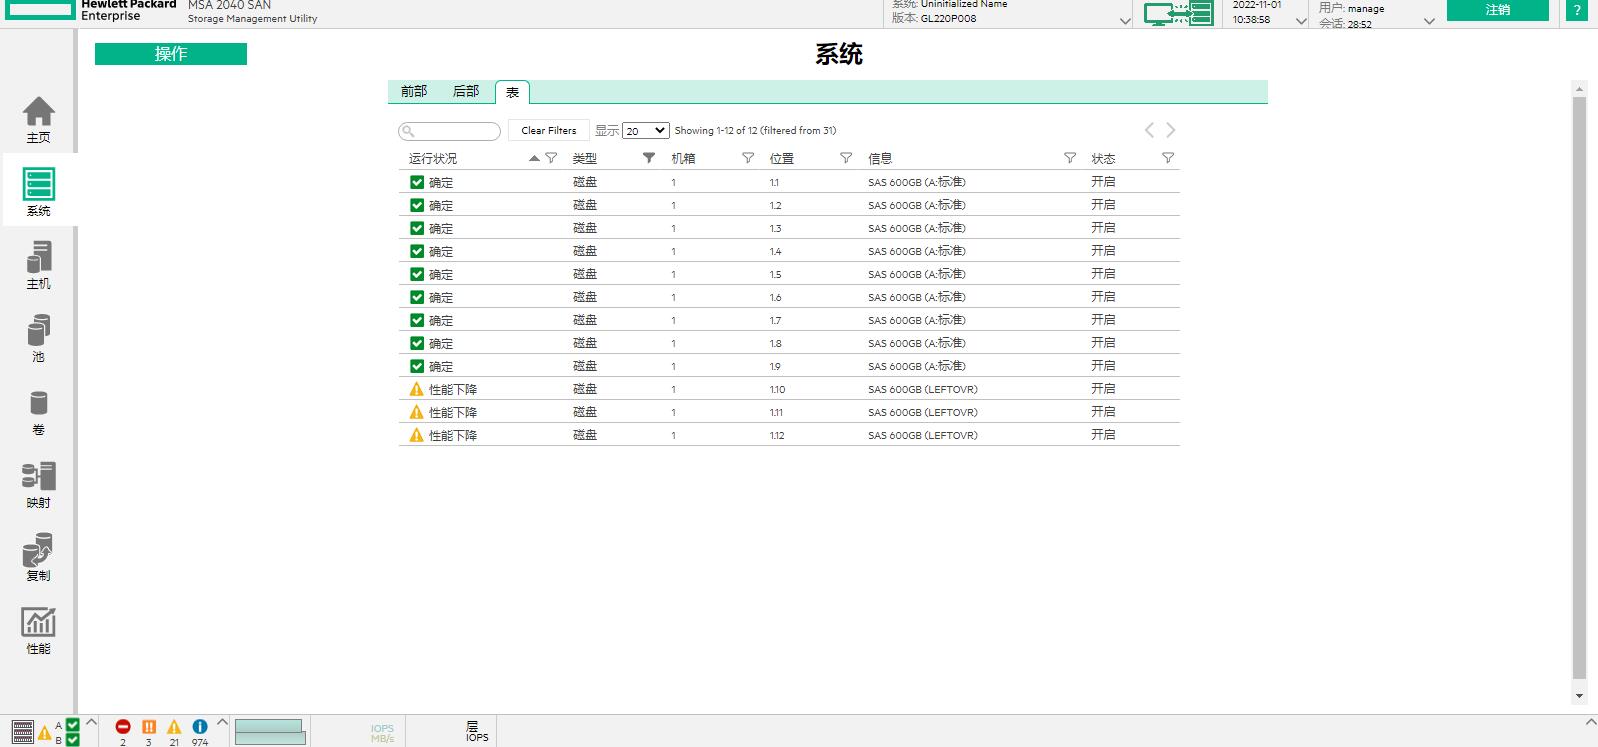Open filter for 机箱 column
The width and height of the screenshot is (1598, 747).
point(748,158)
